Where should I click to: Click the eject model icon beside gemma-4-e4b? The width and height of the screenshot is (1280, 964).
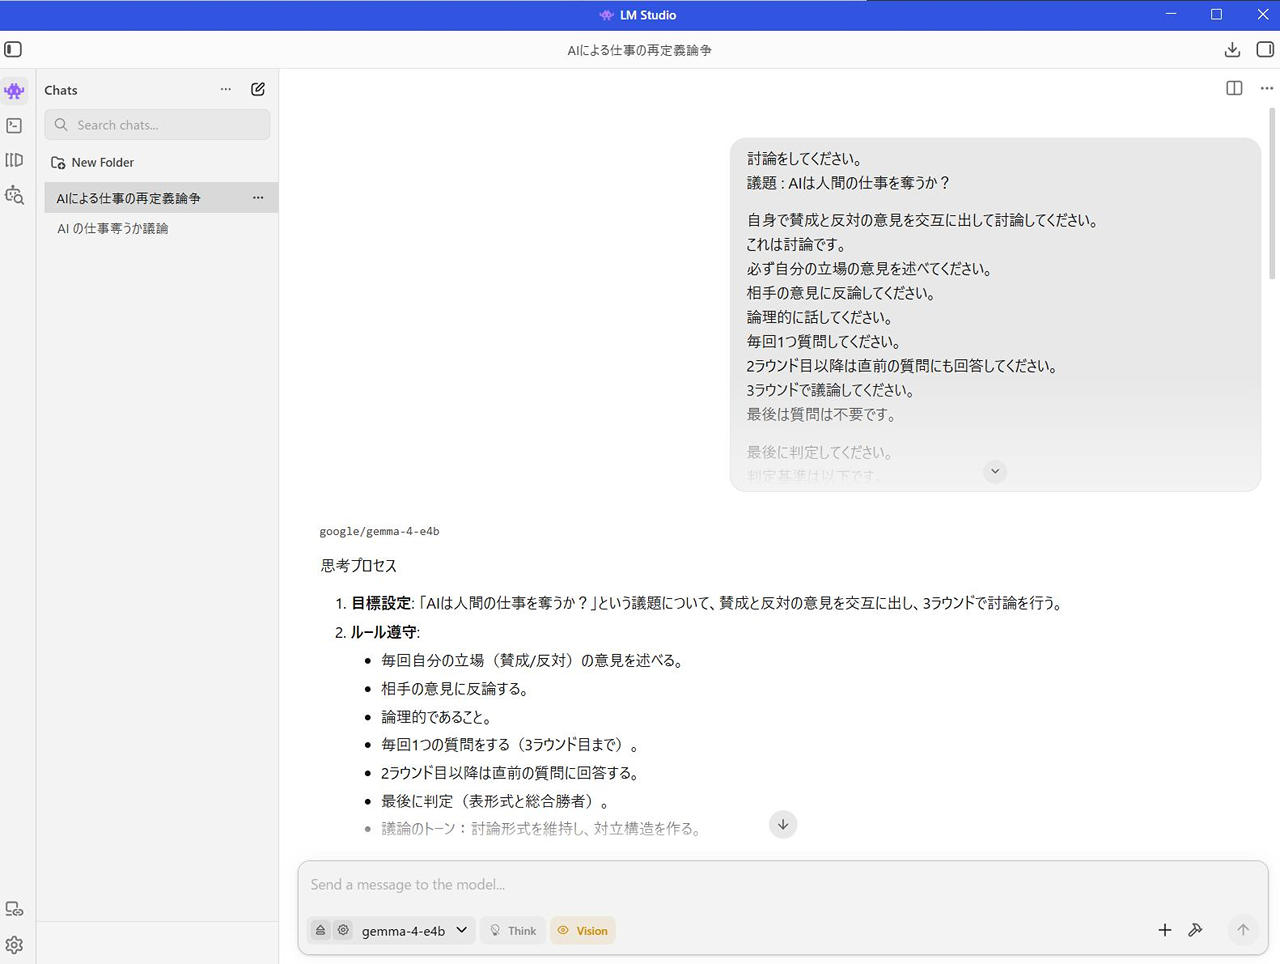point(320,930)
